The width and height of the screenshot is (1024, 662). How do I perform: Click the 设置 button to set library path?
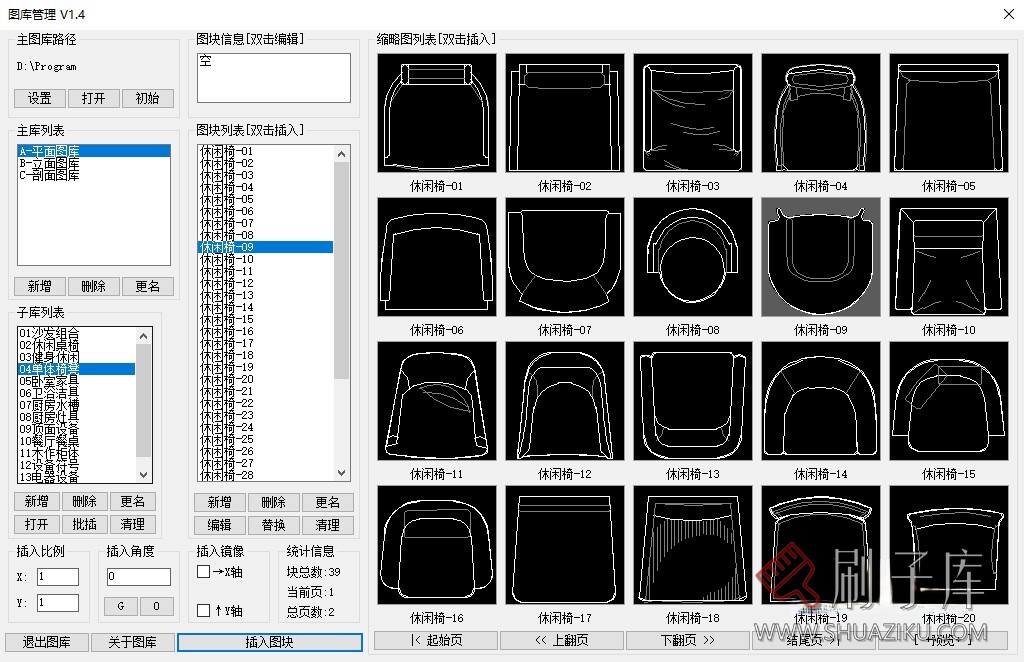click(39, 98)
